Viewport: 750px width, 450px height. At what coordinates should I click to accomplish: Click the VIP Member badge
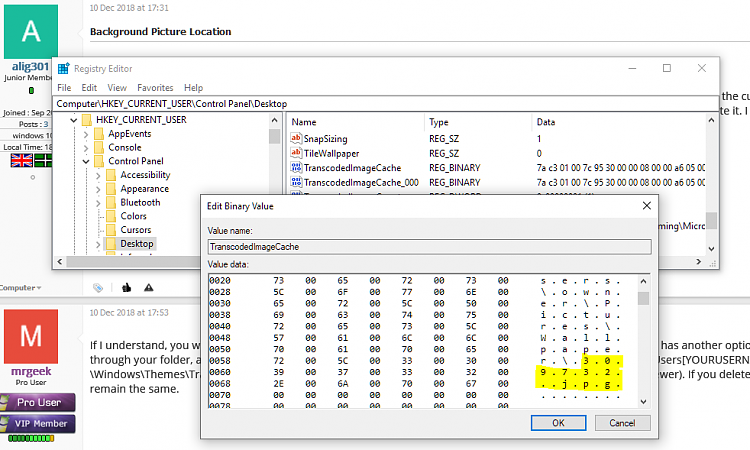[38, 424]
